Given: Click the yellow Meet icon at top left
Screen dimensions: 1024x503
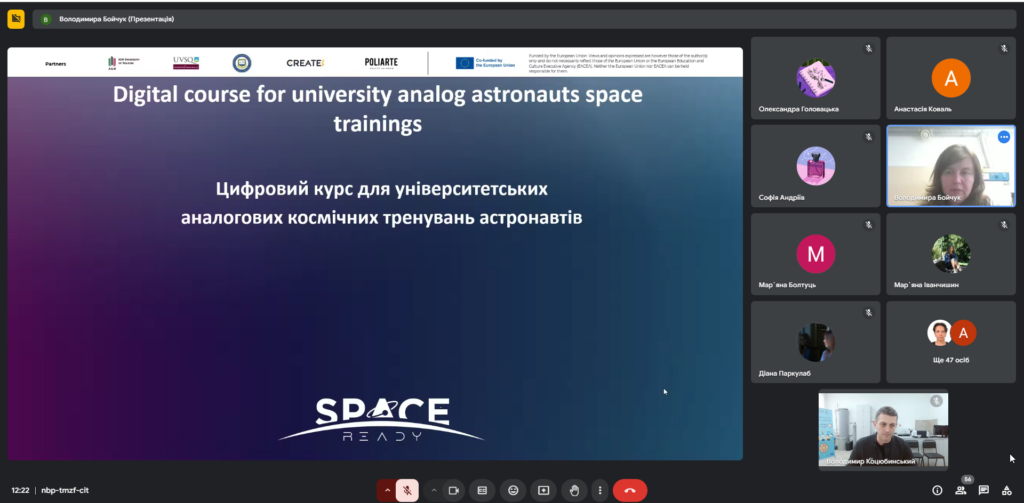Looking at the screenshot, I should pos(16,18).
